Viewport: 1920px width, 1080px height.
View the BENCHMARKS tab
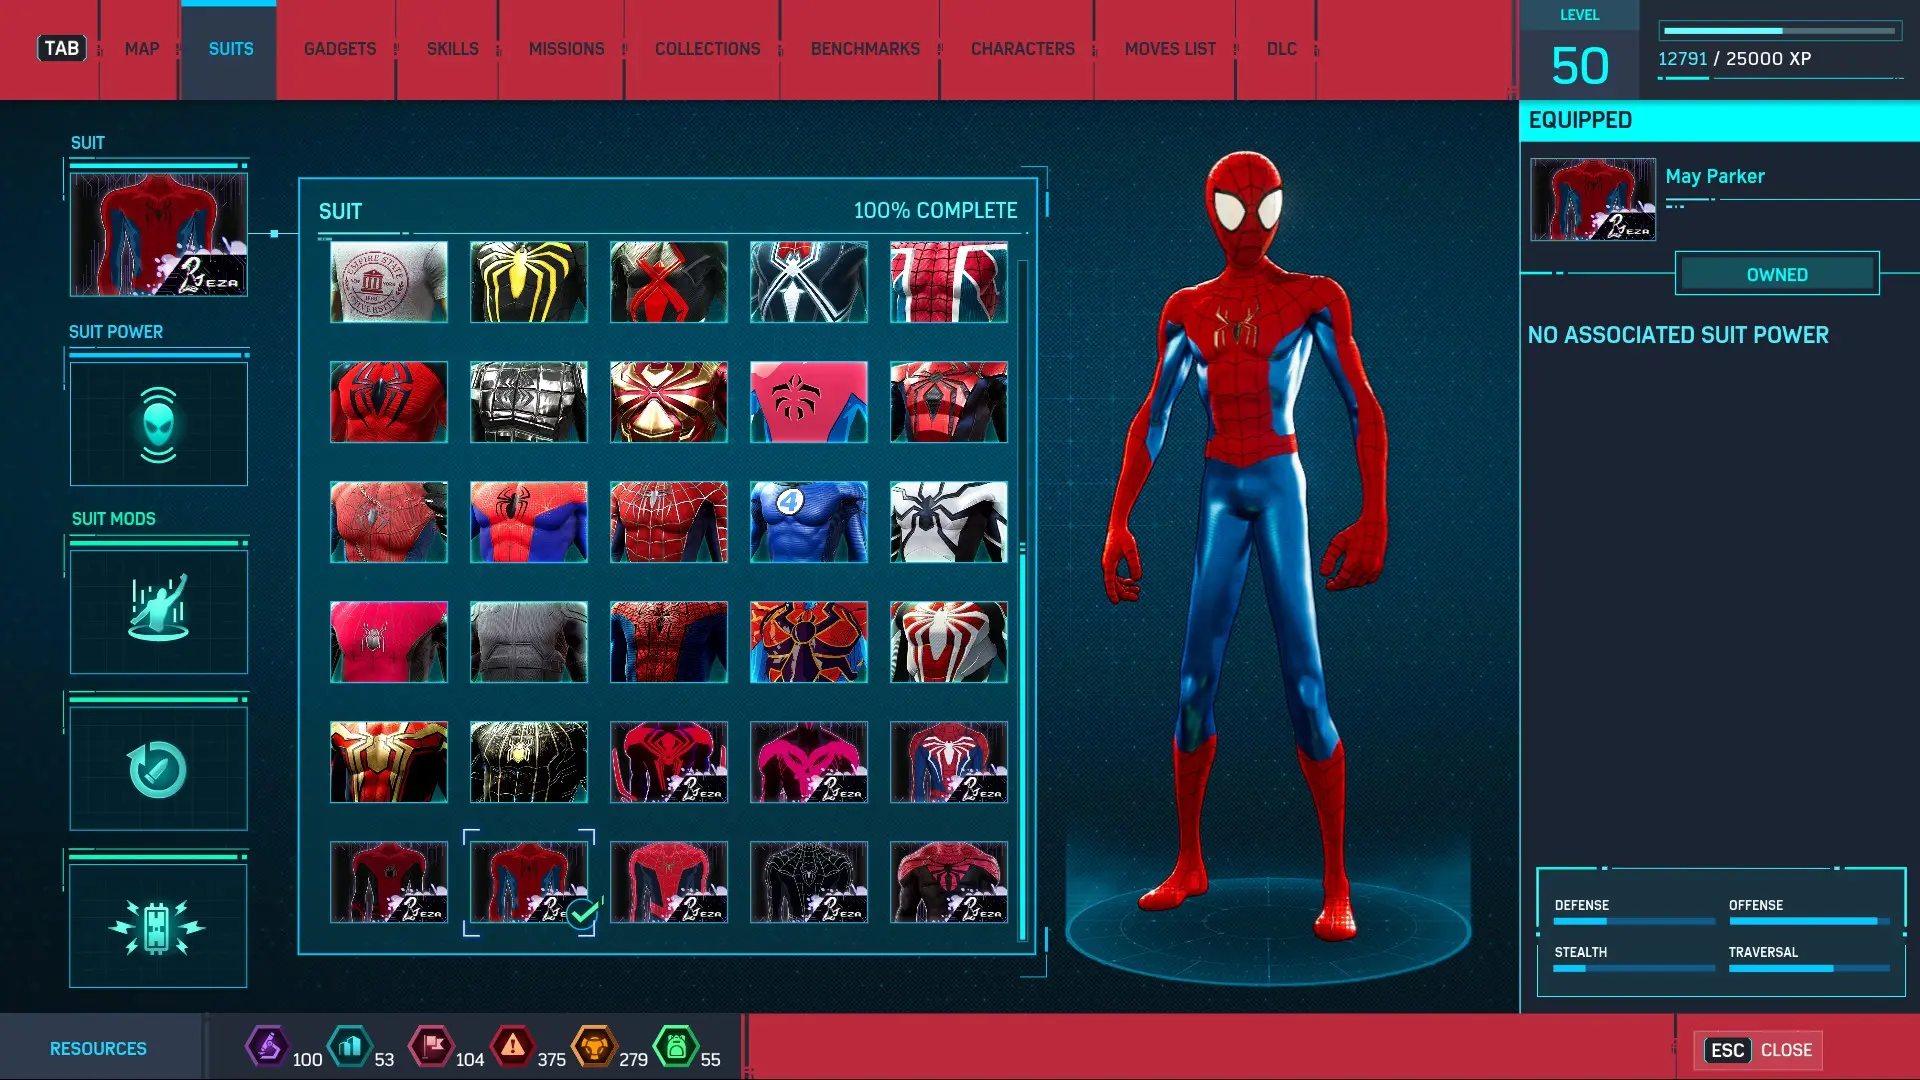pos(865,49)
